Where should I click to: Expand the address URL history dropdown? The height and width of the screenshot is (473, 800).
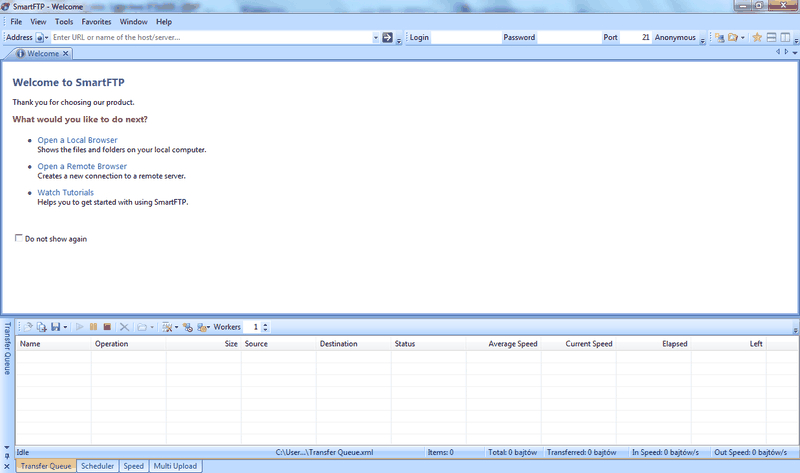(x=376, y=37)
